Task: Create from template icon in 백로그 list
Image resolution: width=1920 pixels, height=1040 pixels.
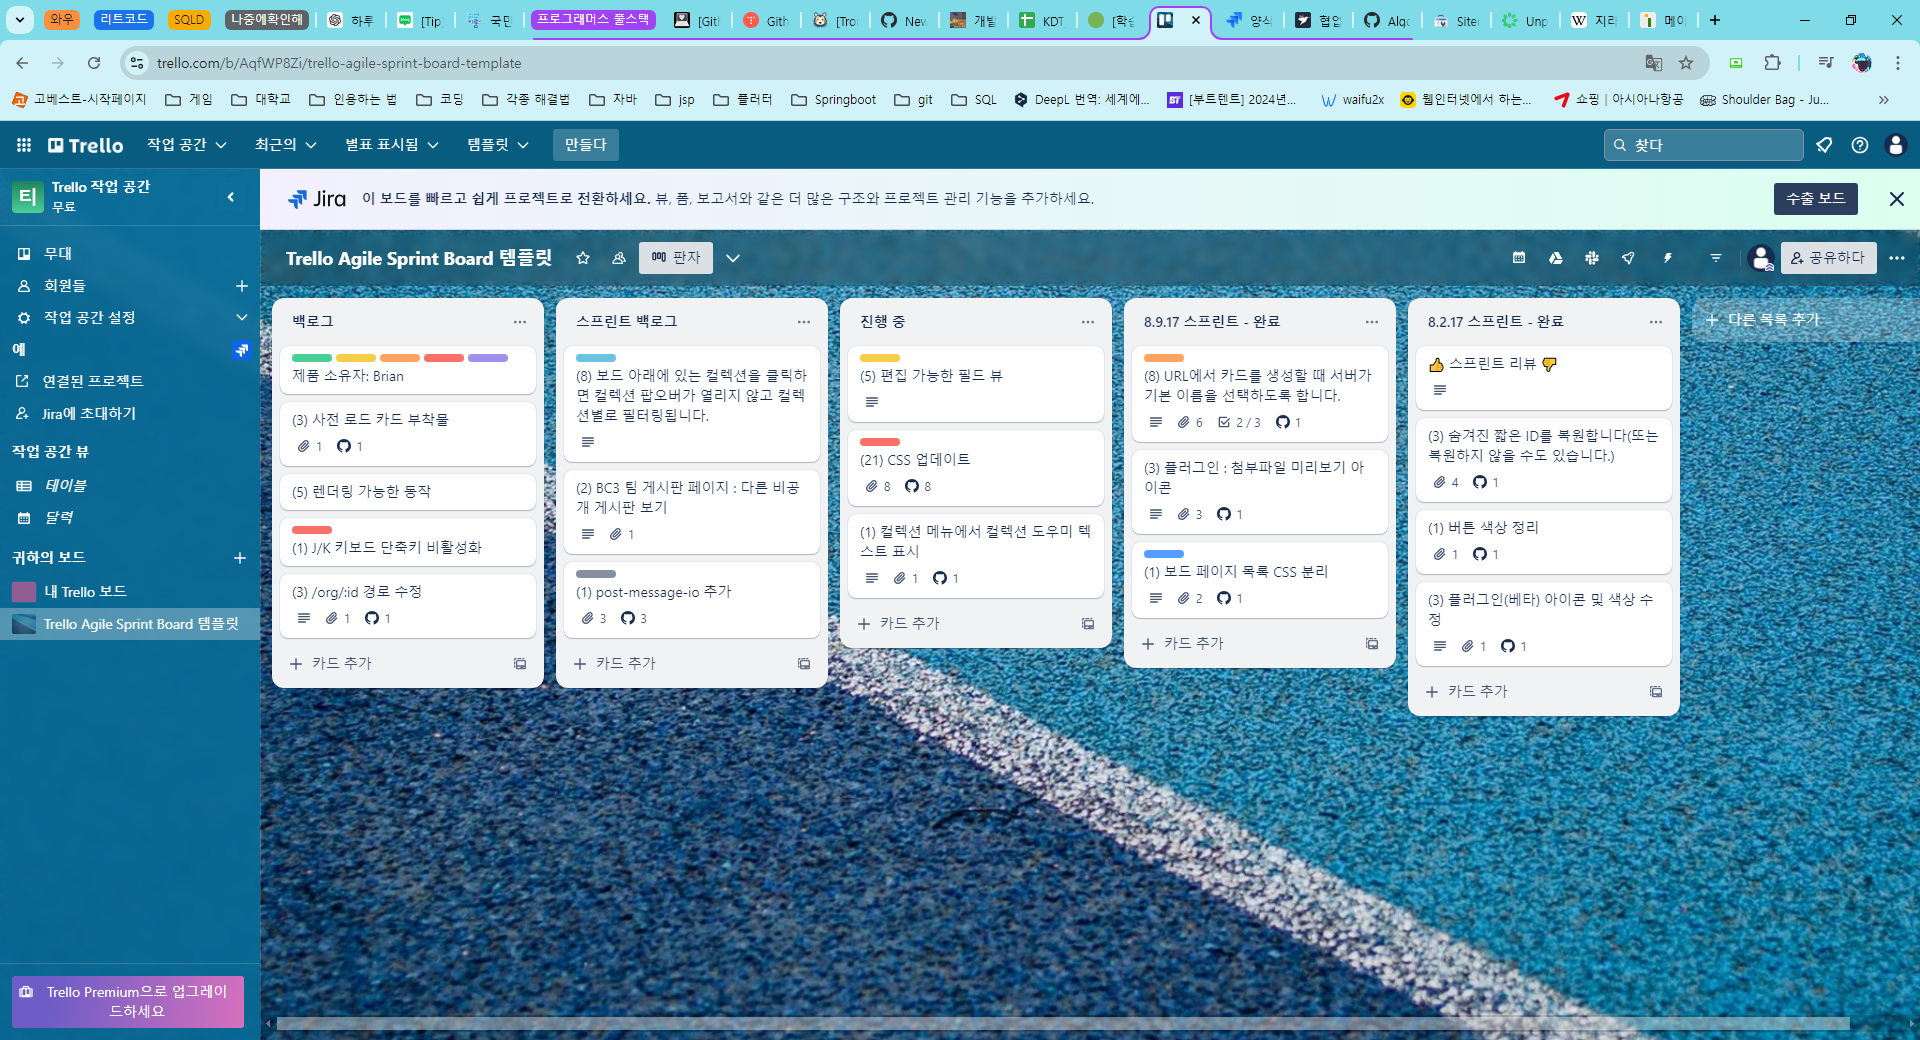Action: (520, 664)
